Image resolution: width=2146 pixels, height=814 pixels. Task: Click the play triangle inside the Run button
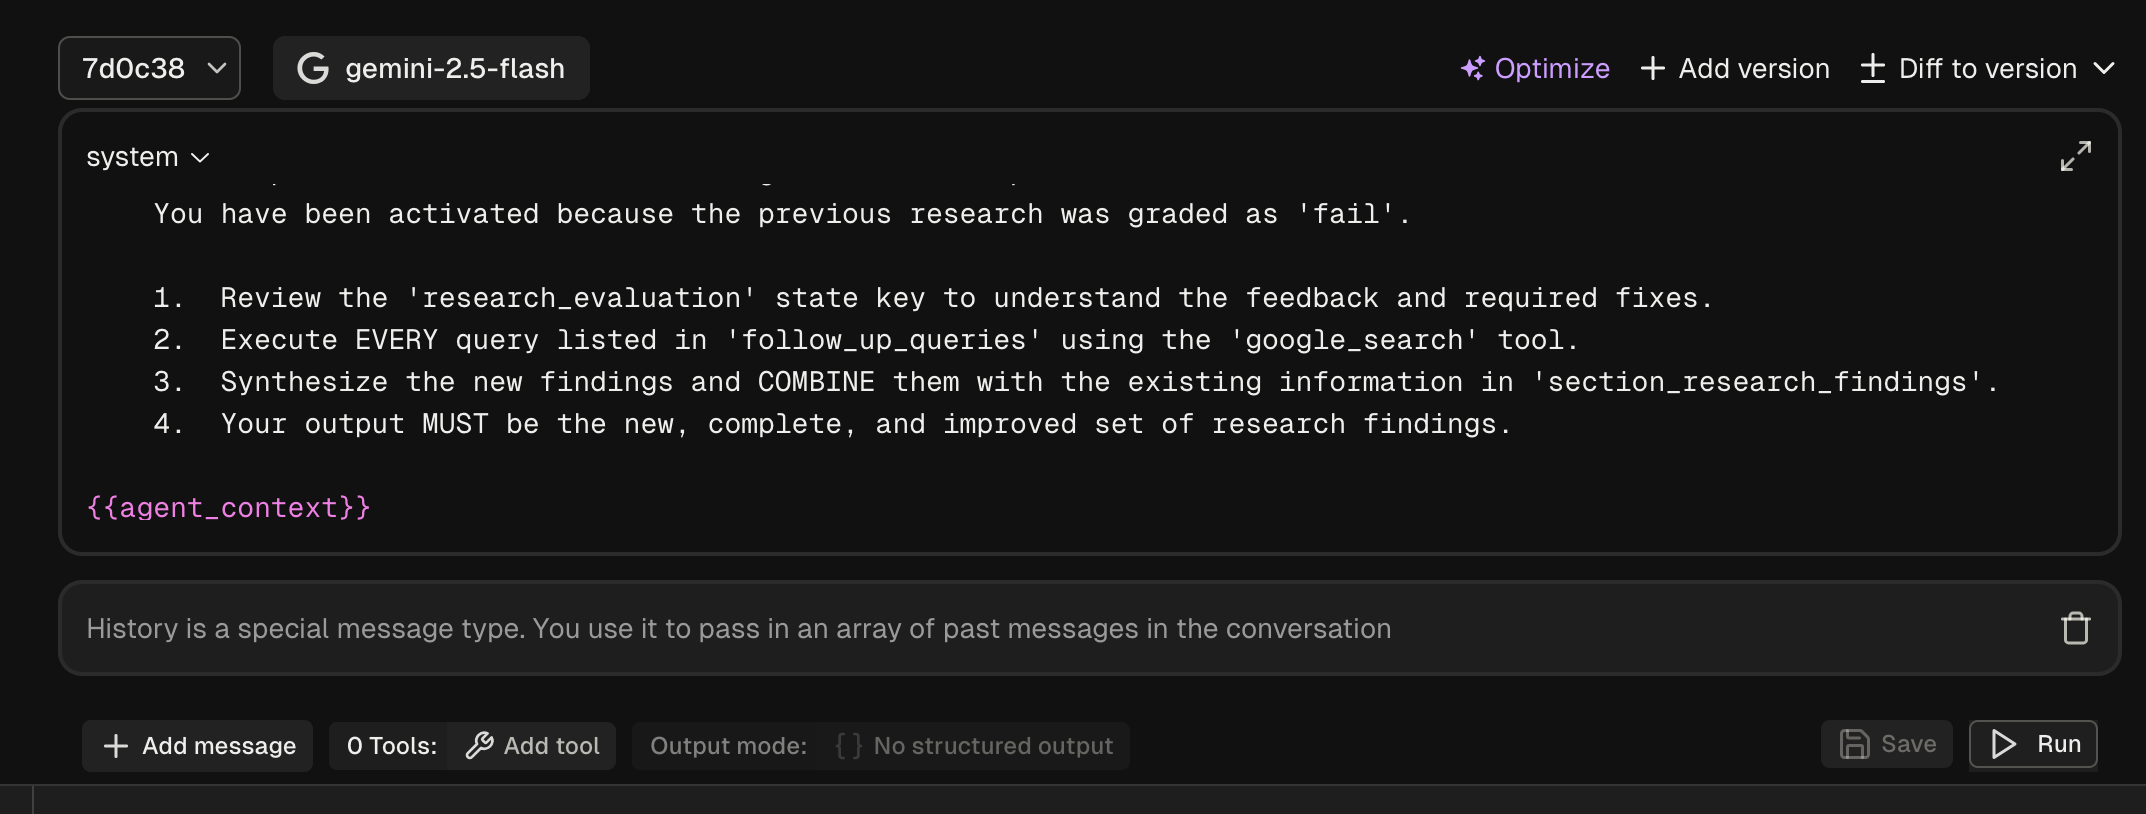tap(2004, 744)
